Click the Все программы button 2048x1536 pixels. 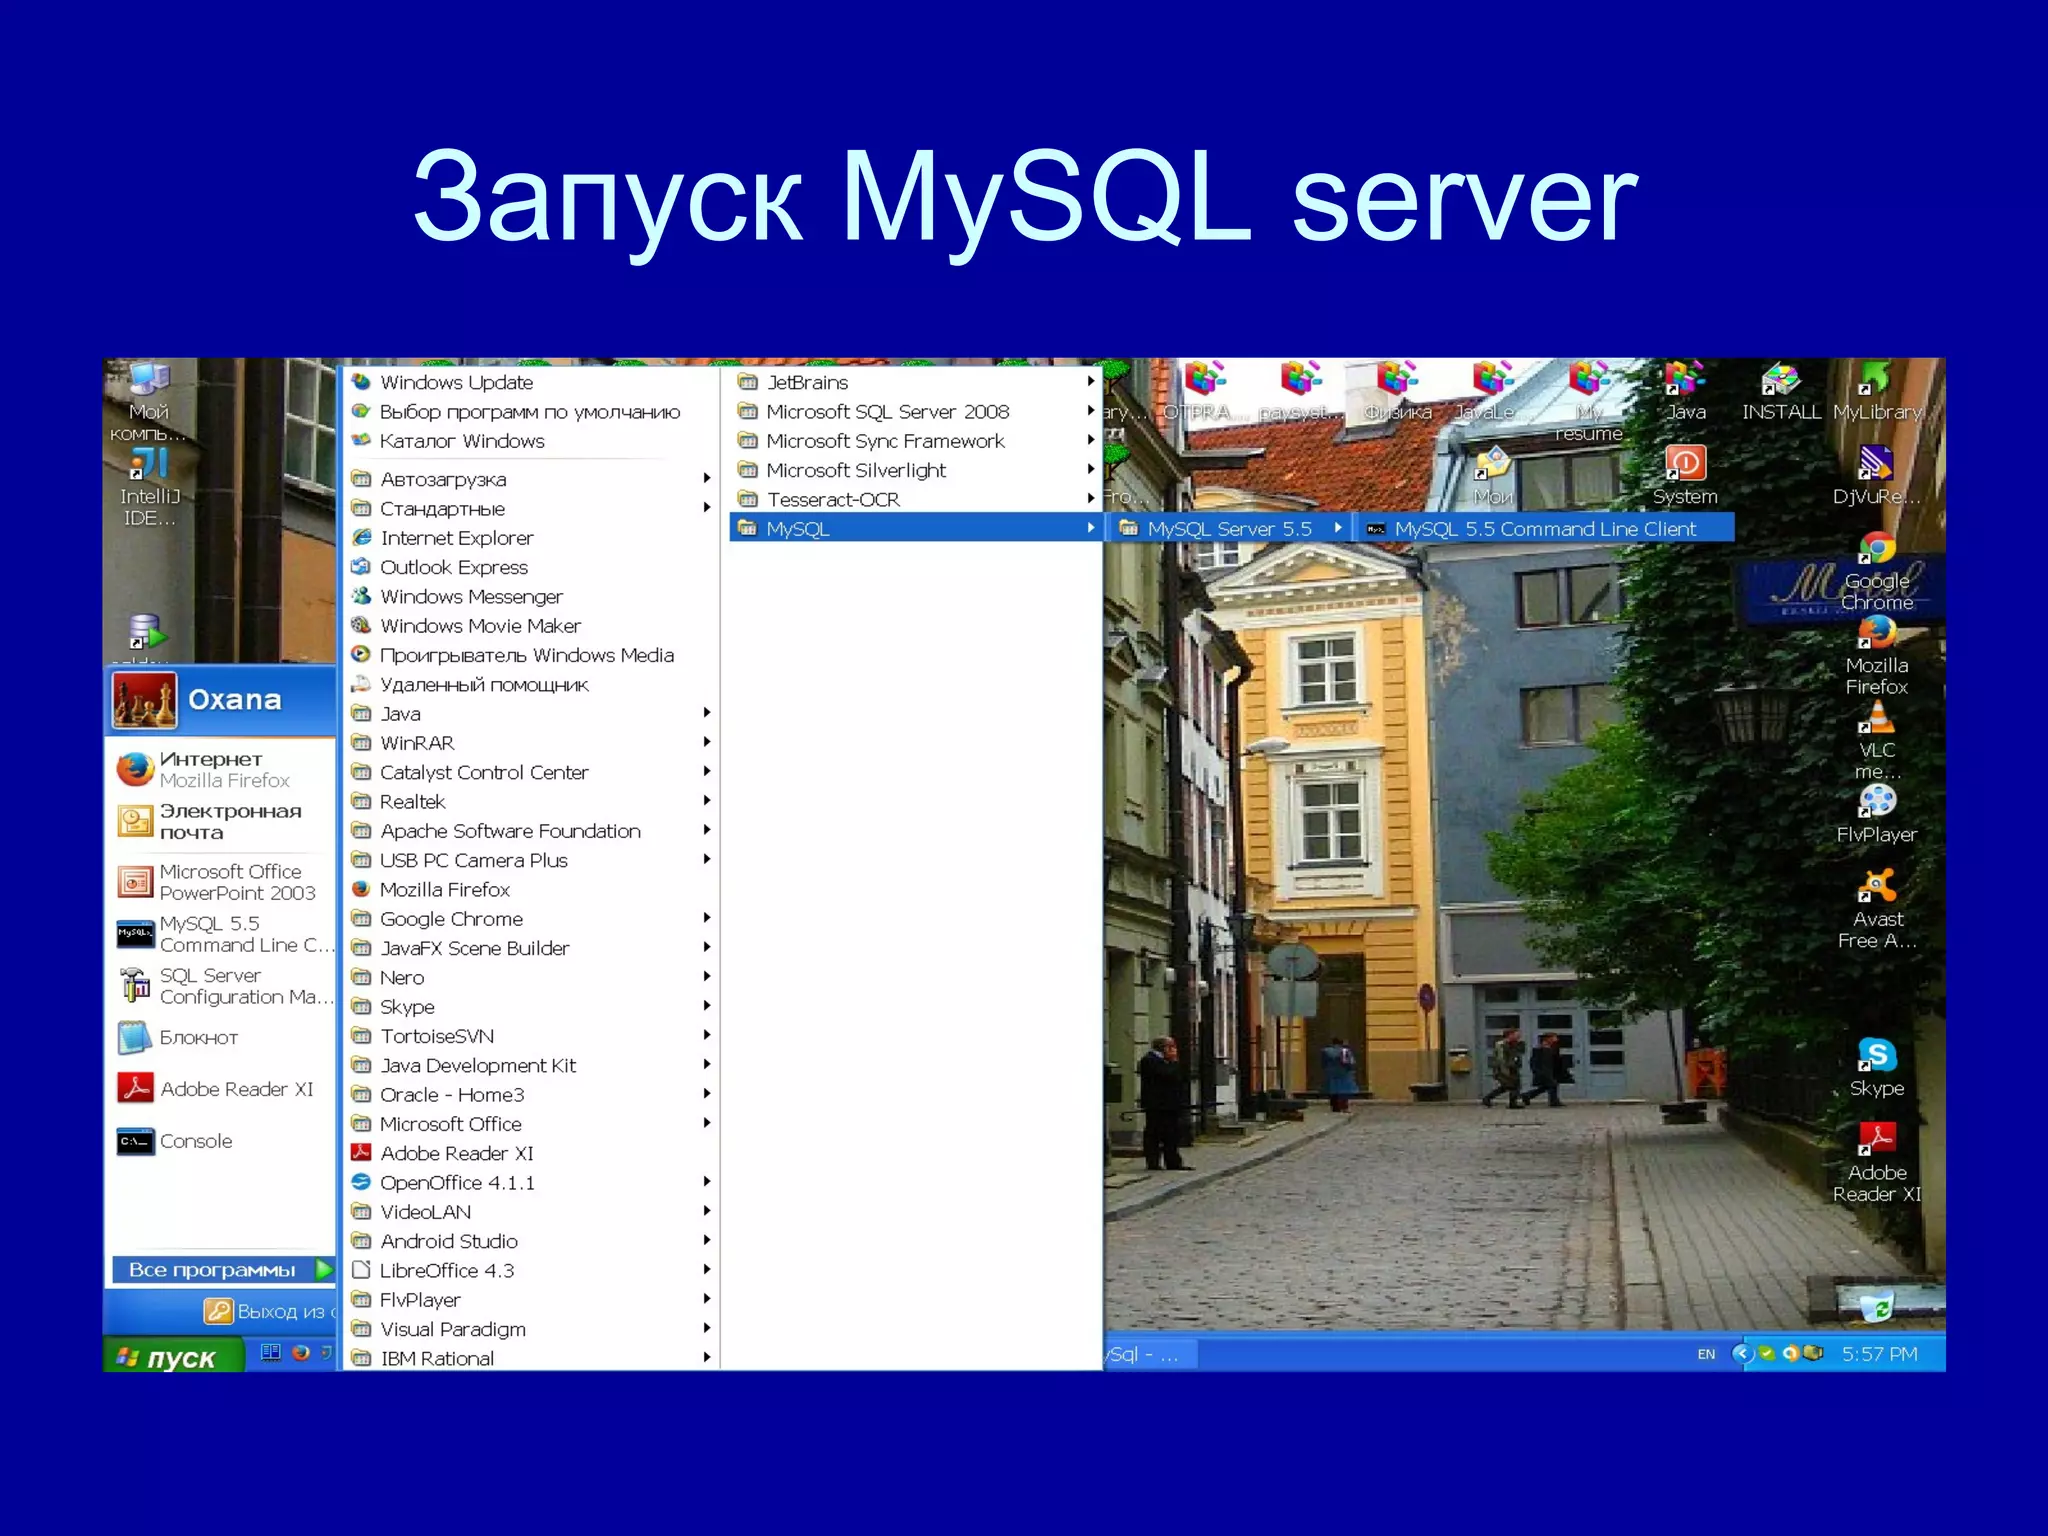pos(222,1269)
